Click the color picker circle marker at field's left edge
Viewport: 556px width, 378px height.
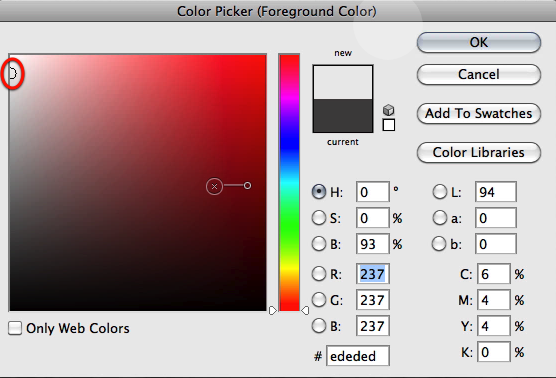(12, 74)
